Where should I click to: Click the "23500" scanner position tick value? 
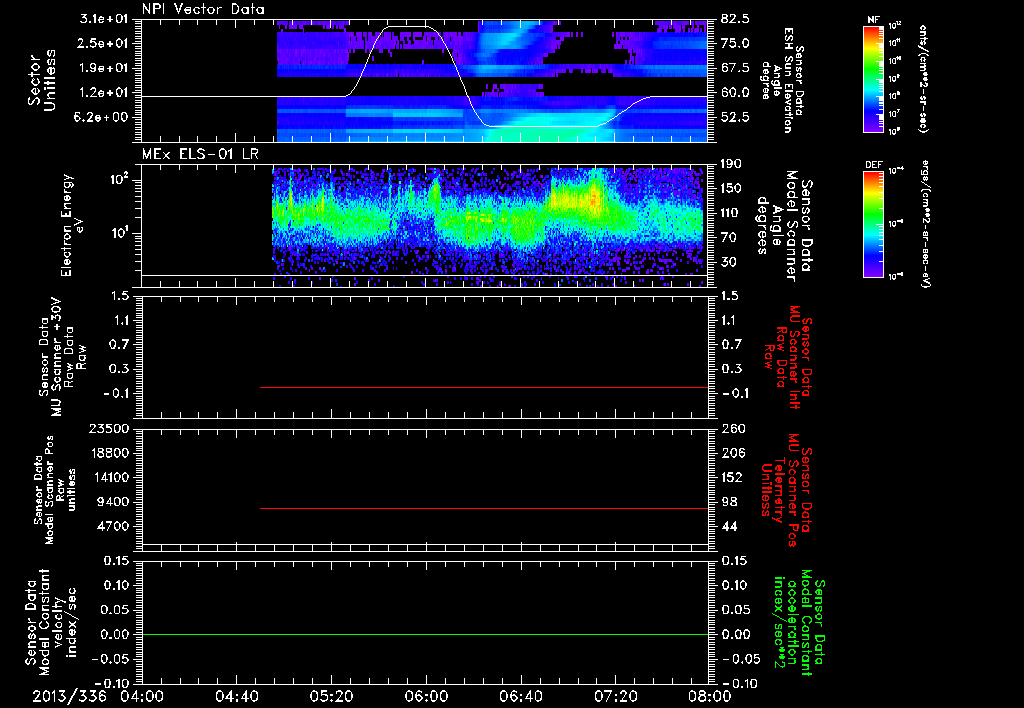pos(110,429)
